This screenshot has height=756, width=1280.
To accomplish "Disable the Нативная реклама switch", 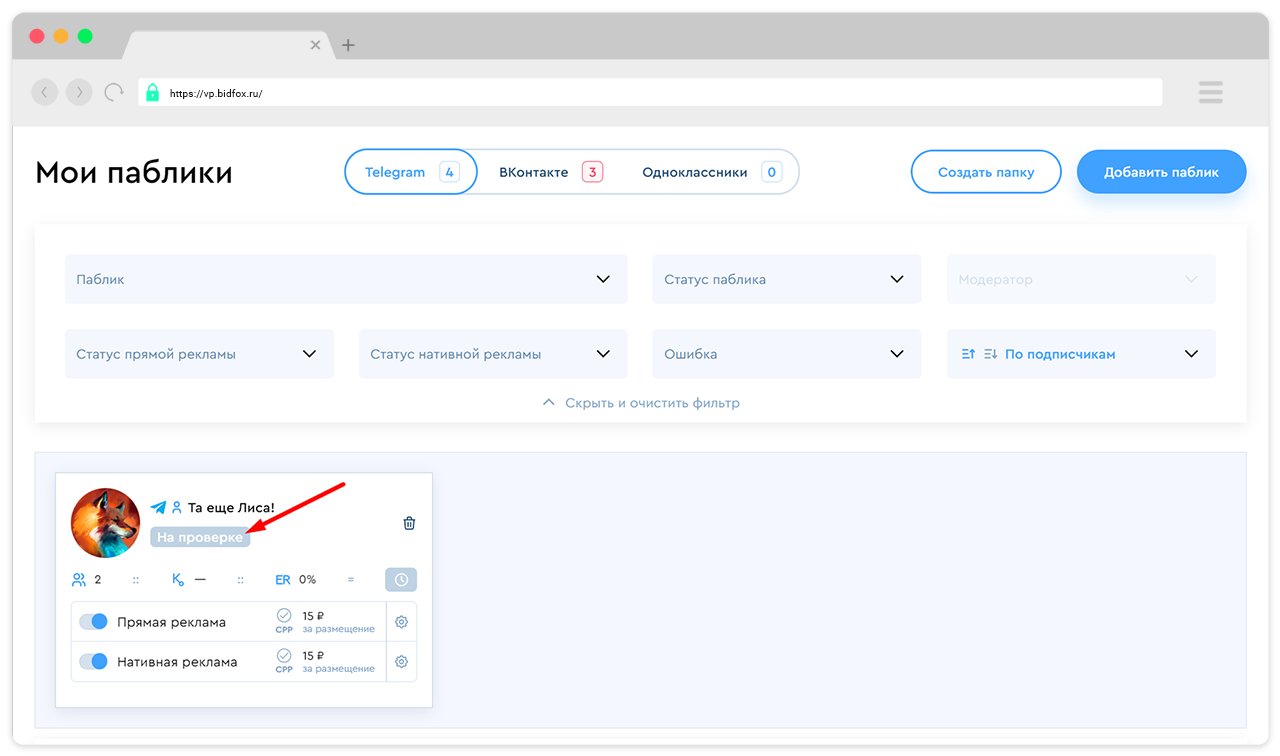I will pos(93,662).
